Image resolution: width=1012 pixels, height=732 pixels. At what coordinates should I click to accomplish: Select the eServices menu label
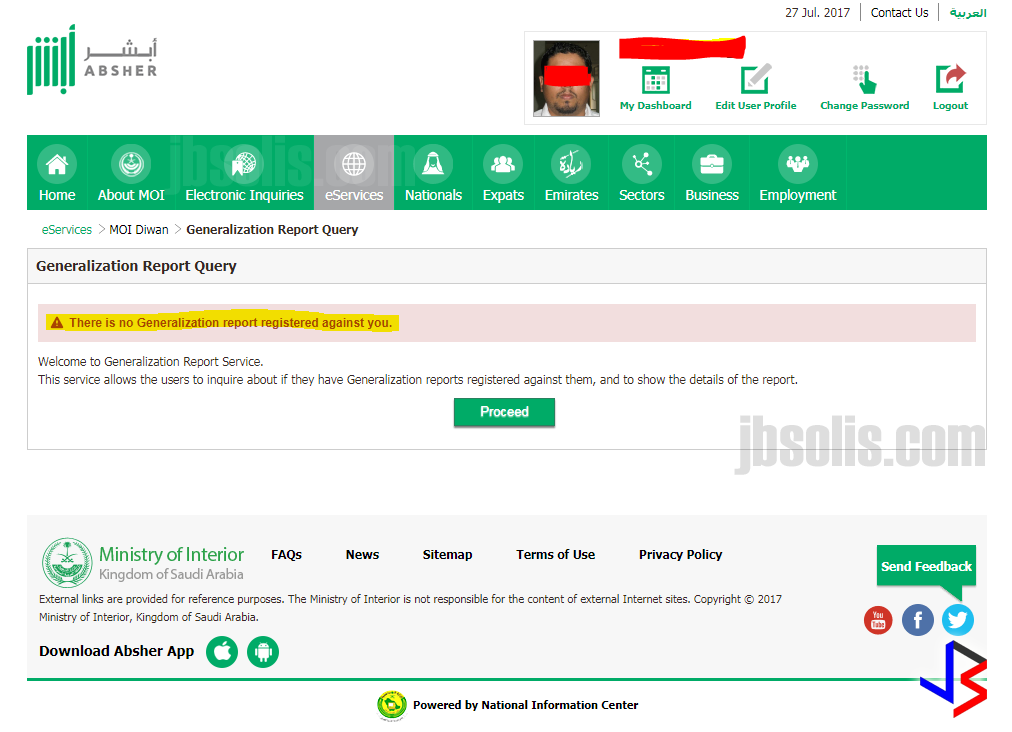point(354,195)
